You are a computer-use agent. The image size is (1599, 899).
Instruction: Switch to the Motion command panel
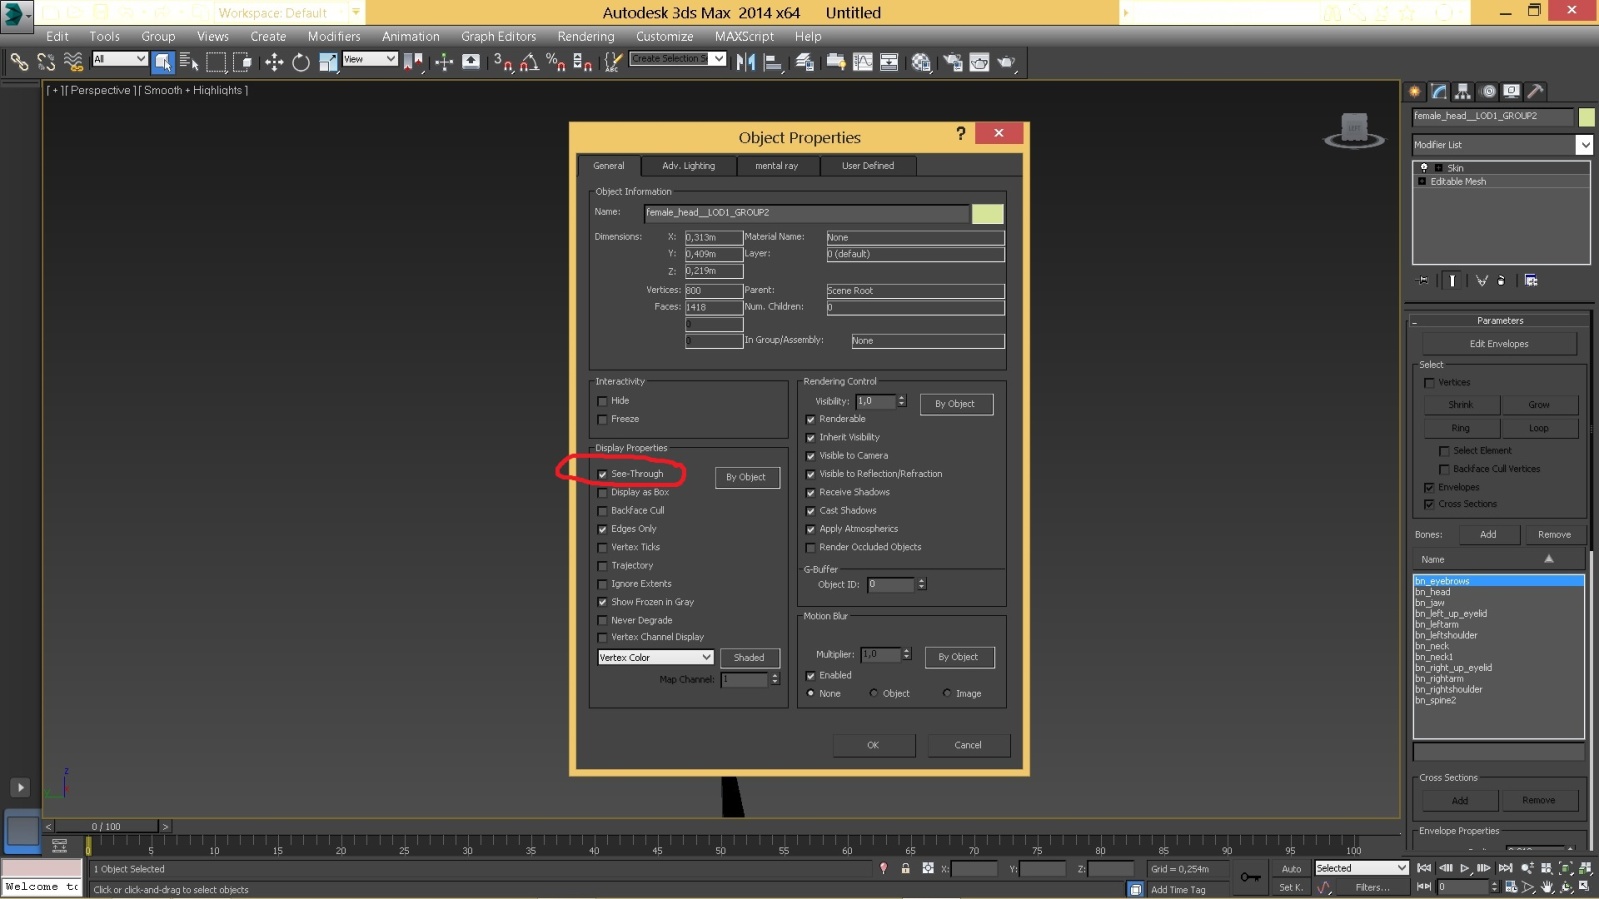1488,91
